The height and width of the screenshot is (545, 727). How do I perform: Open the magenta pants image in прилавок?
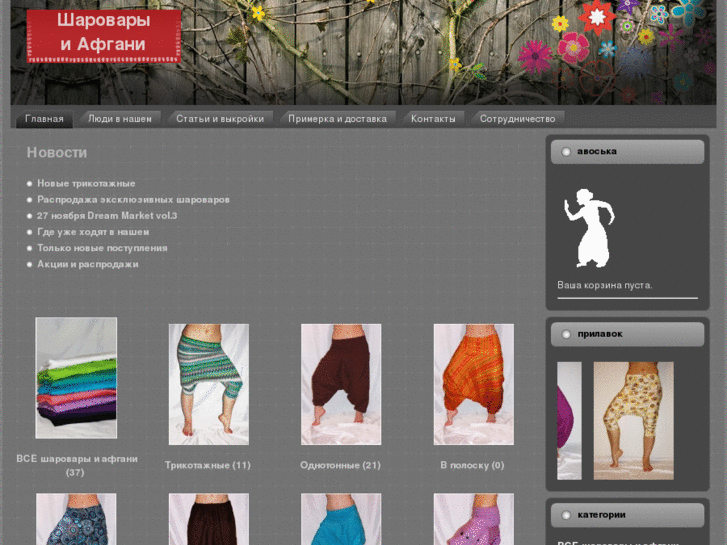569,421
